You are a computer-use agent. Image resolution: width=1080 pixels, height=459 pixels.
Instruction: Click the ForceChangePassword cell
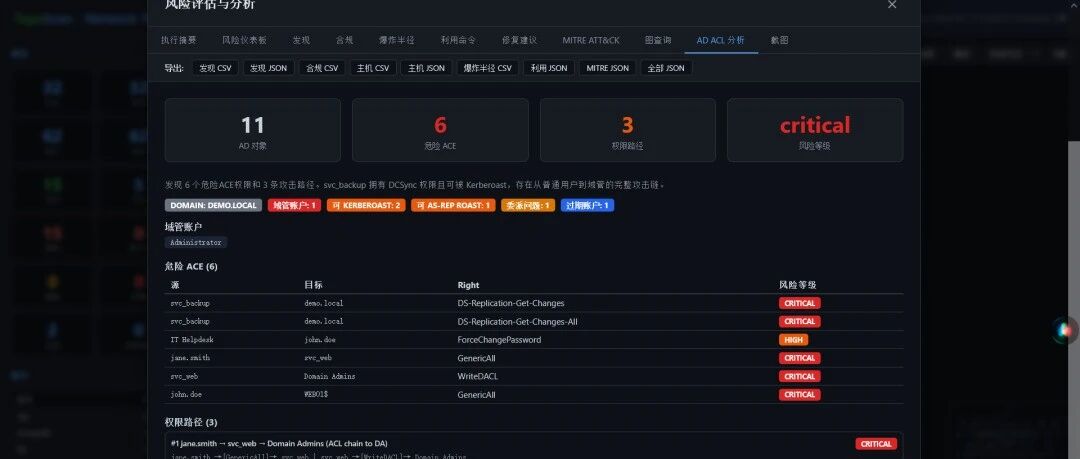499,340
